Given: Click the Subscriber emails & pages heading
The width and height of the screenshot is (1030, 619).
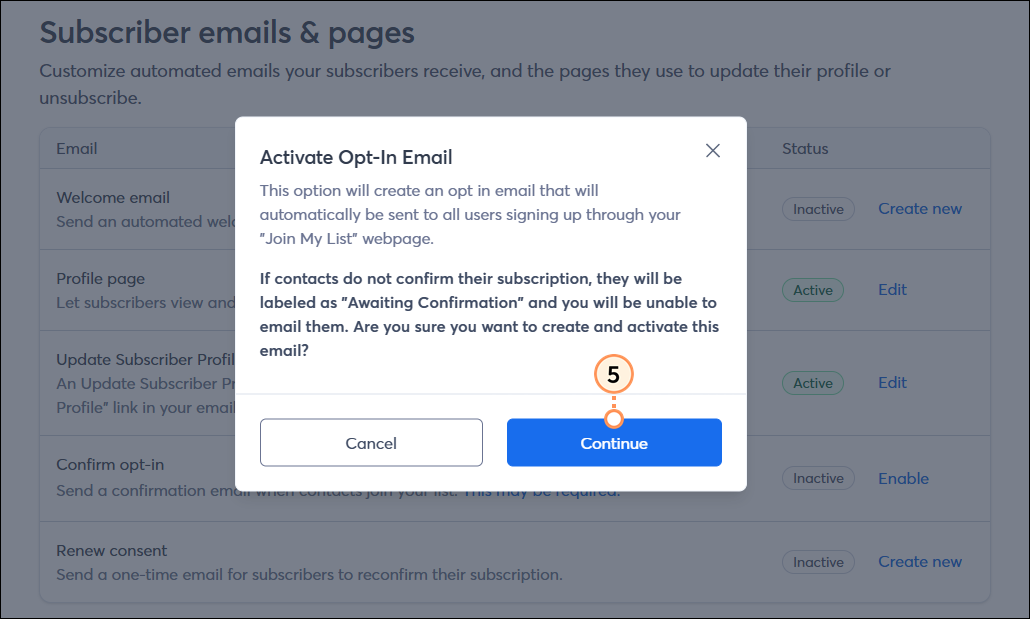Looking at the screenshot, I should (226, 33).
